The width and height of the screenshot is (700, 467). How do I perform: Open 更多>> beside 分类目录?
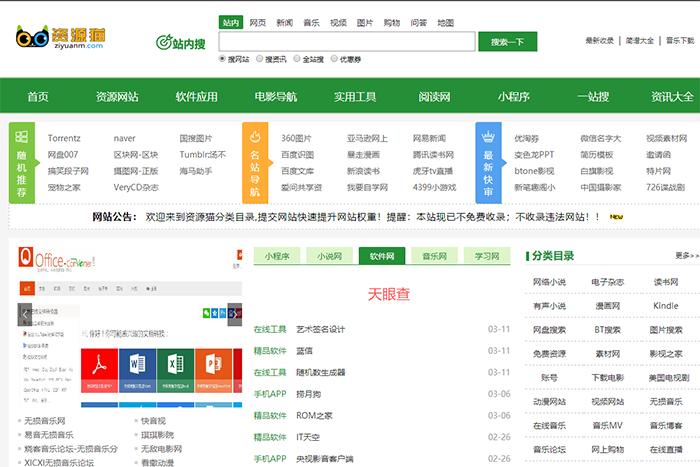point(687,256)
